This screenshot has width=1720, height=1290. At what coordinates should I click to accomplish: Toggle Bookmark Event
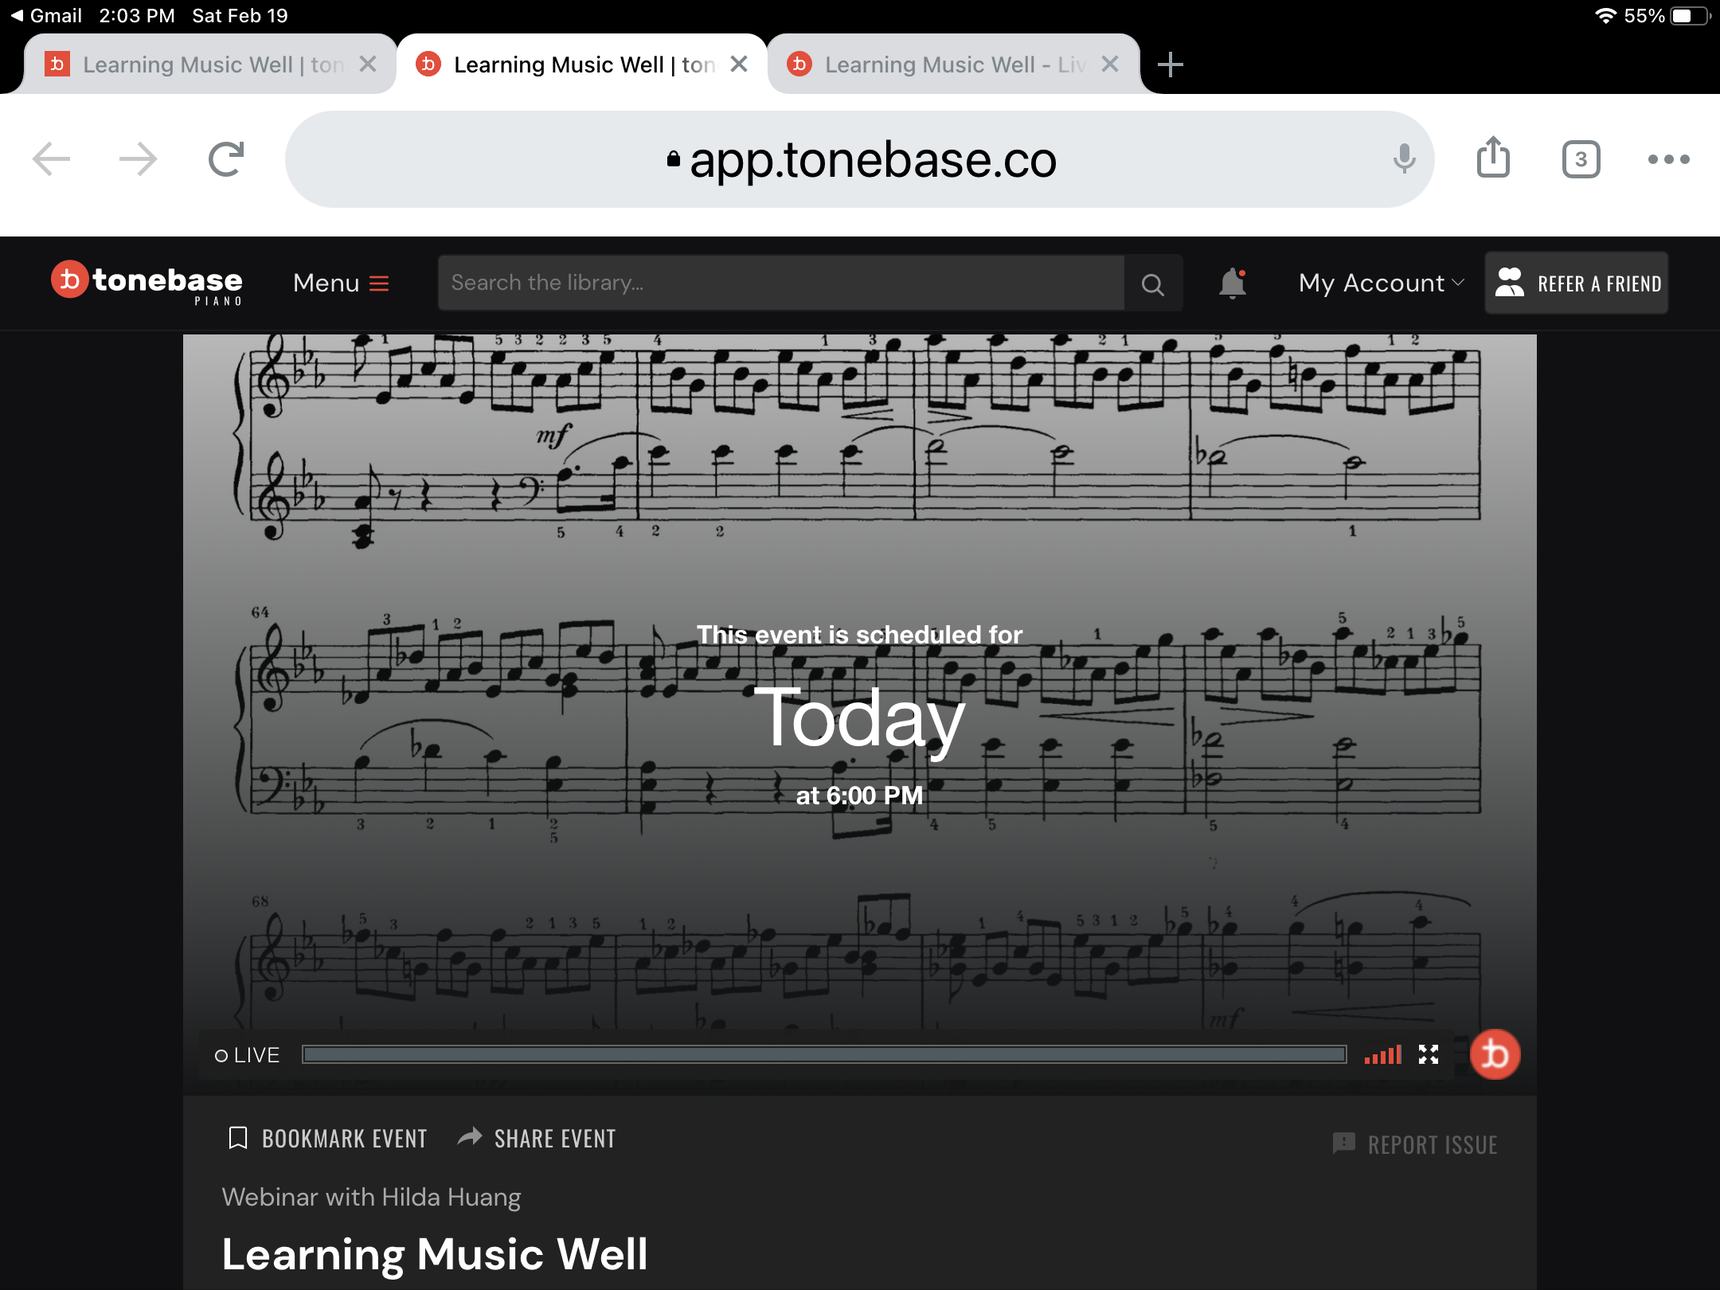[x=327, y=1138]
